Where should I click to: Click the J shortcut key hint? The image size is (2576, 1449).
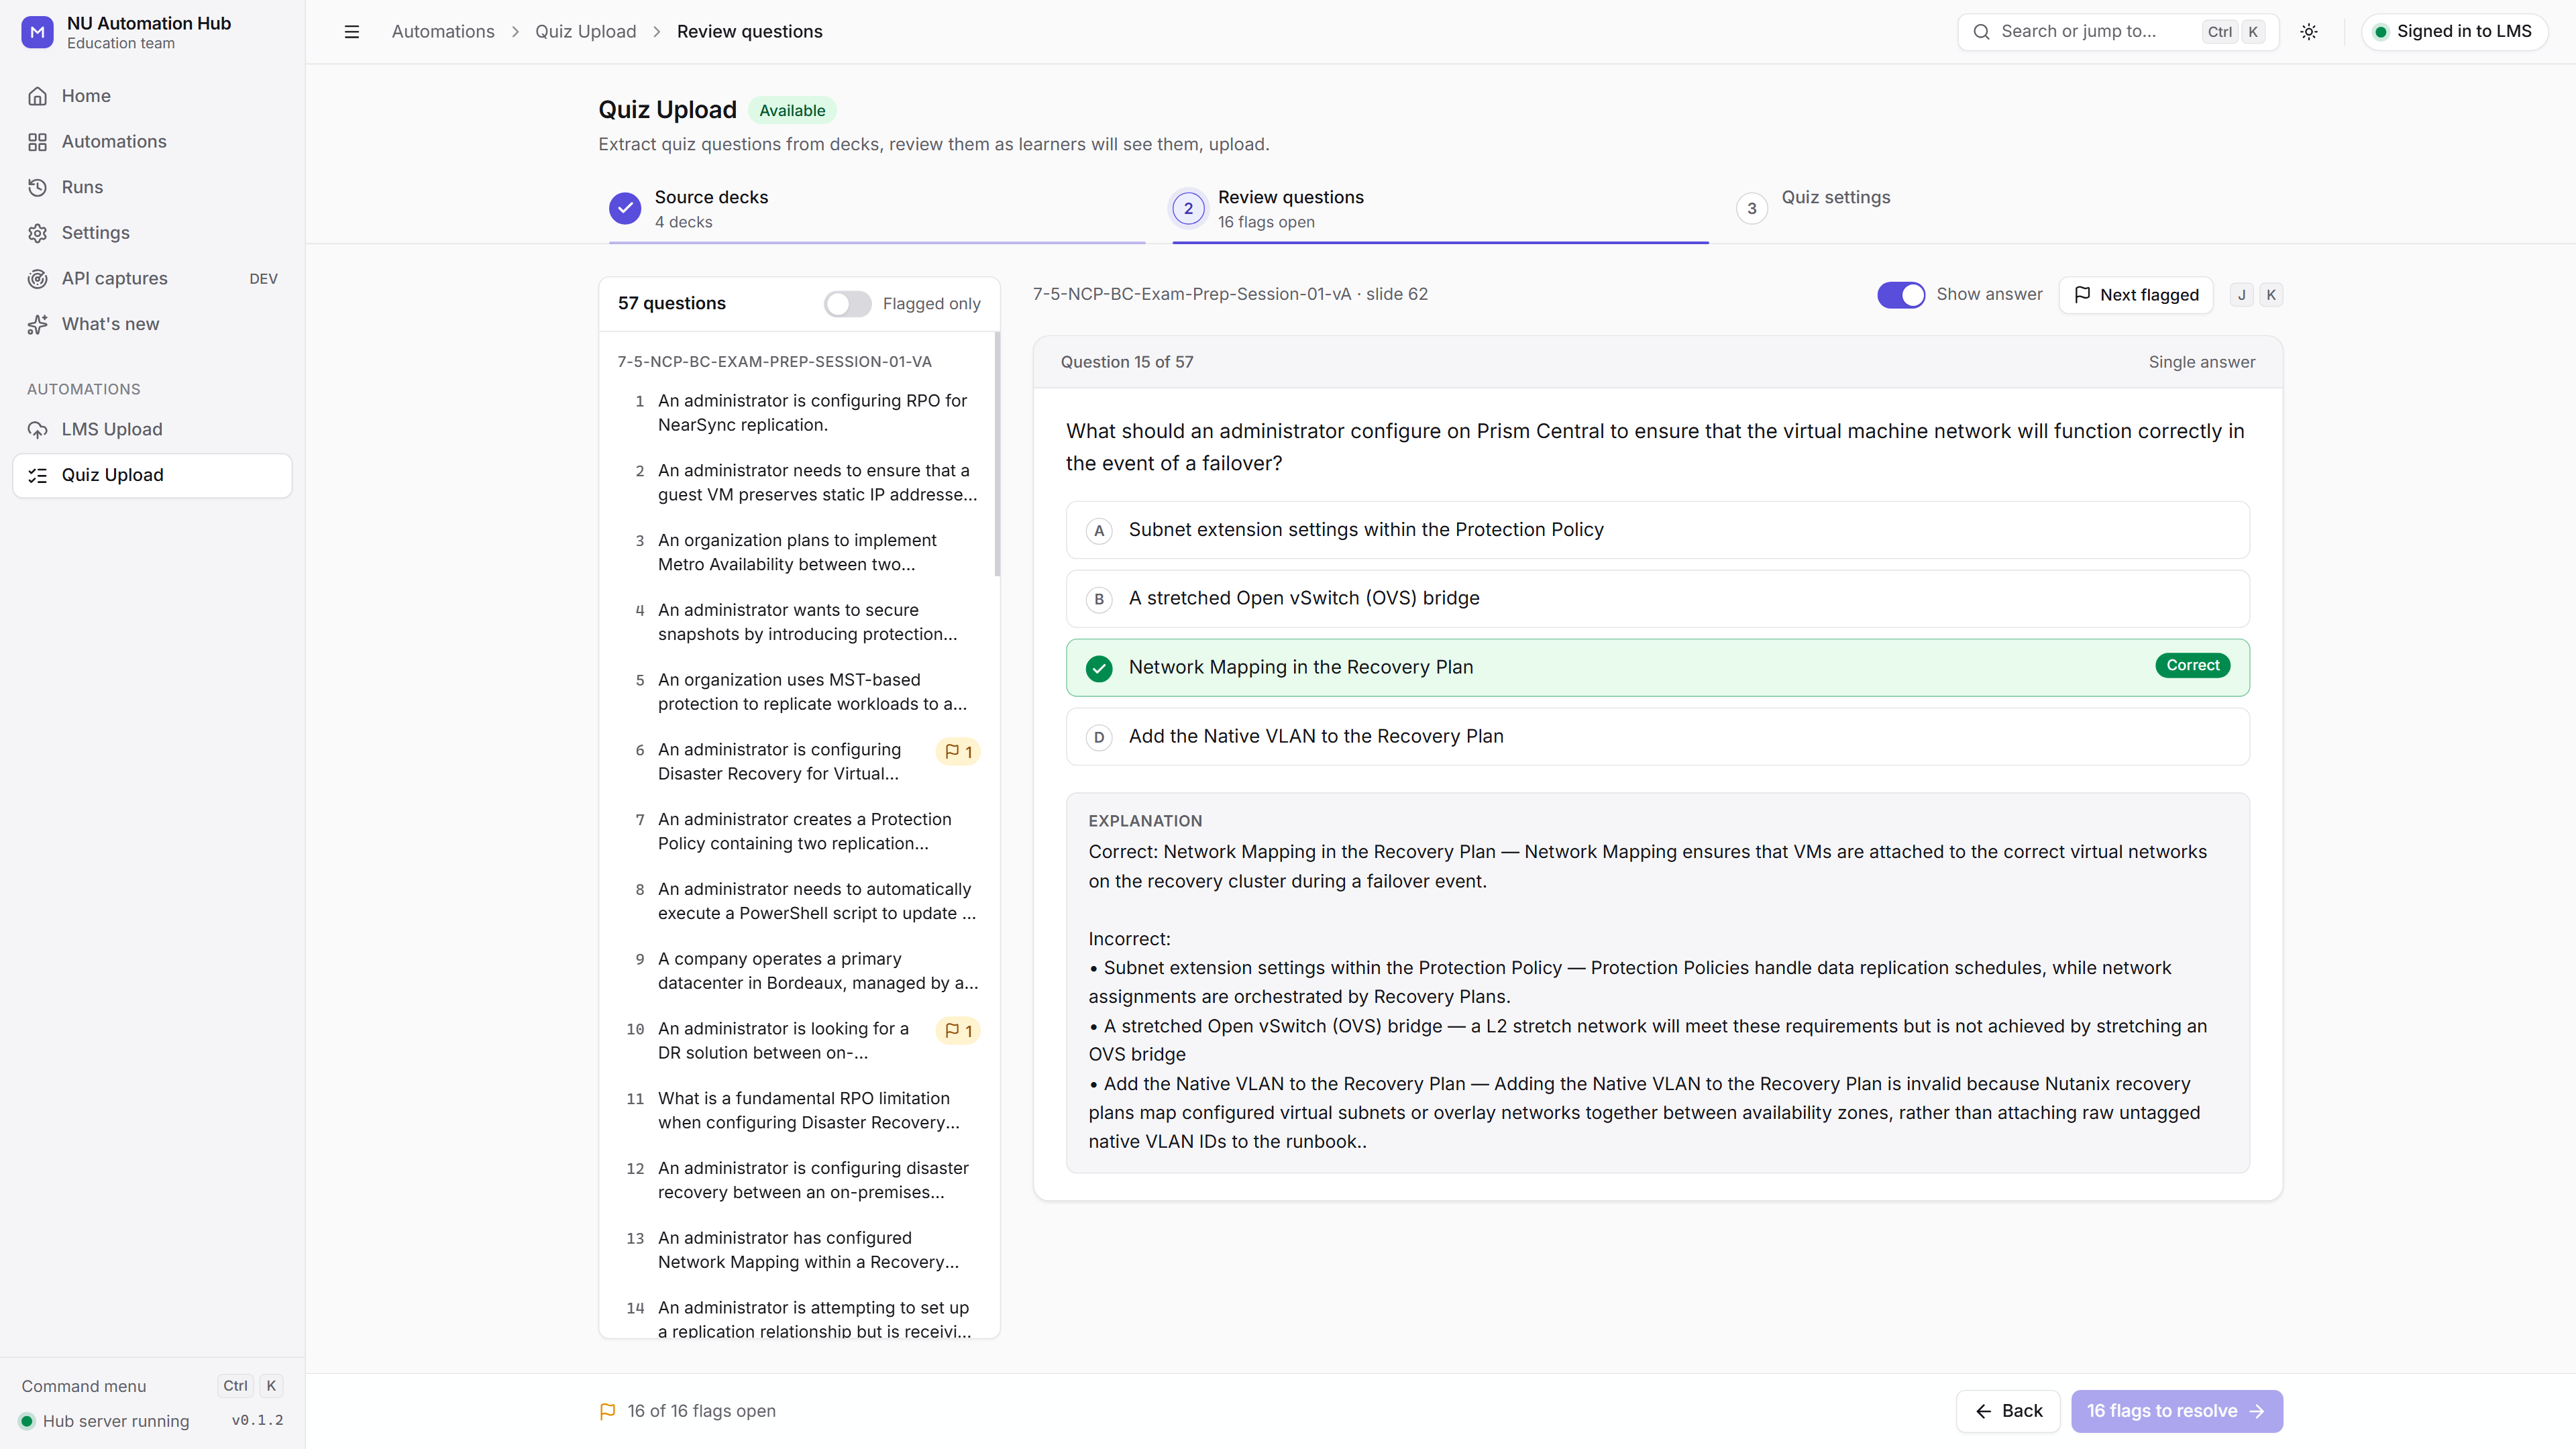click(2241, 295)
